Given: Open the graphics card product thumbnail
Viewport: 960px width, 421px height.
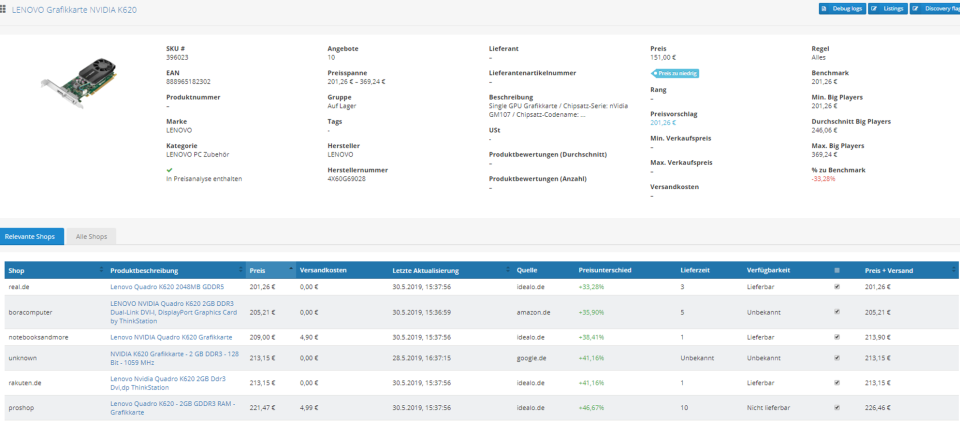Looking at the screenshot, I should coord(80,83).
